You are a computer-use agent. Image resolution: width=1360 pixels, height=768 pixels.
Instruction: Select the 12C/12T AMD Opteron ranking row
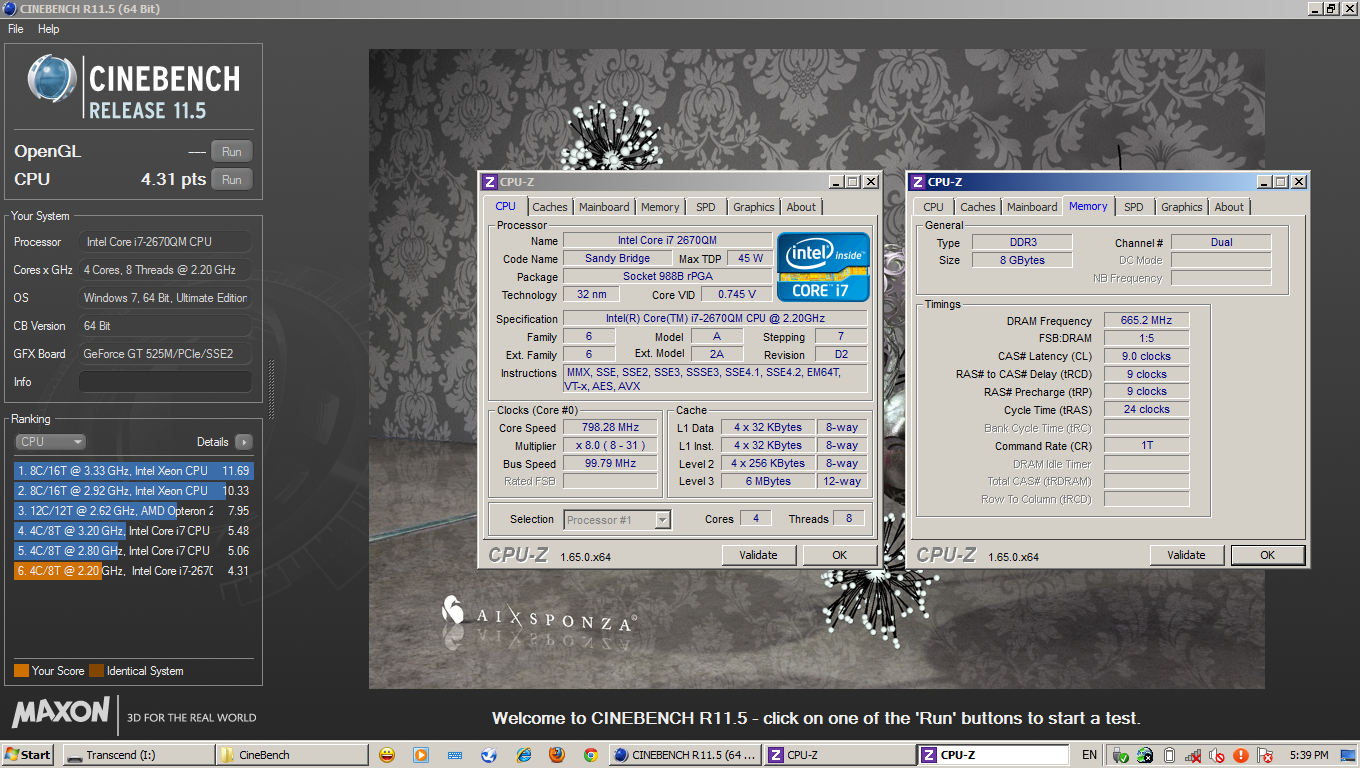click(x=134, y=511)
